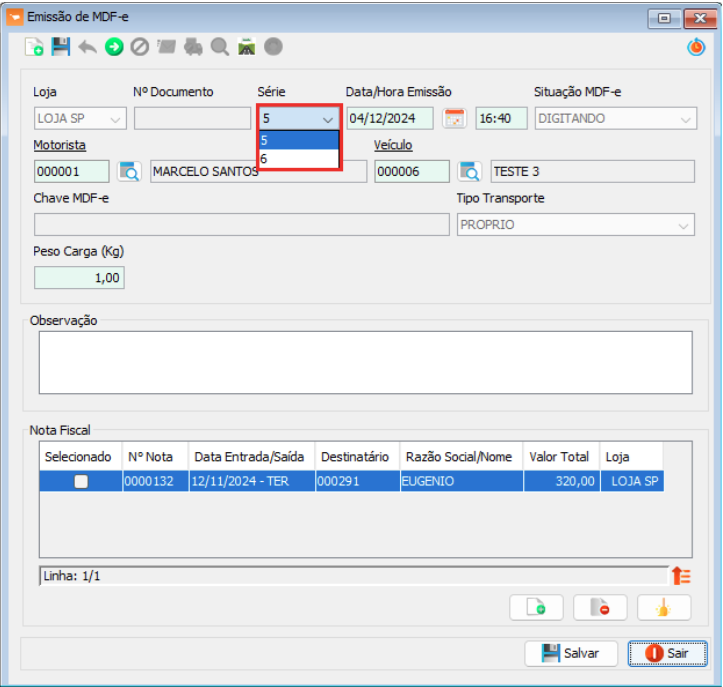Image resolution: width=723 pixels, height=687 pixels.
Task: Click the orange refresh timer icon
Action: coord(696,47)
